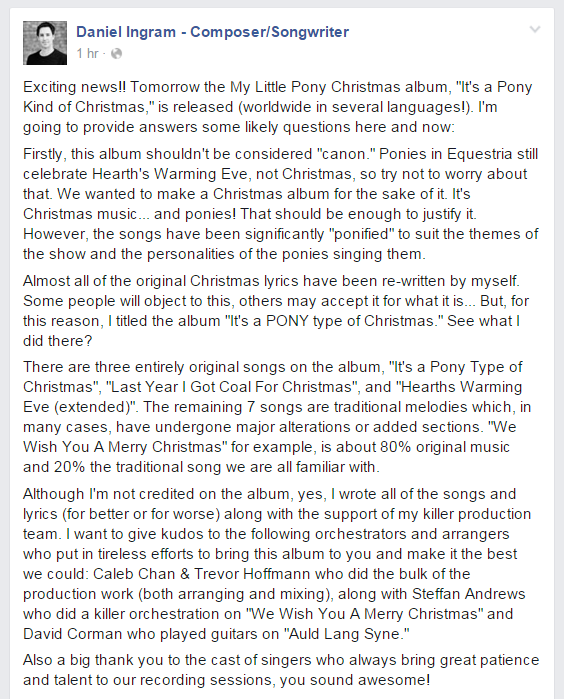The width and height of the screenshot is (564, 699).
Task: Click the paragraph starting 'Almost all of the original'
Action: pos(276,311)
